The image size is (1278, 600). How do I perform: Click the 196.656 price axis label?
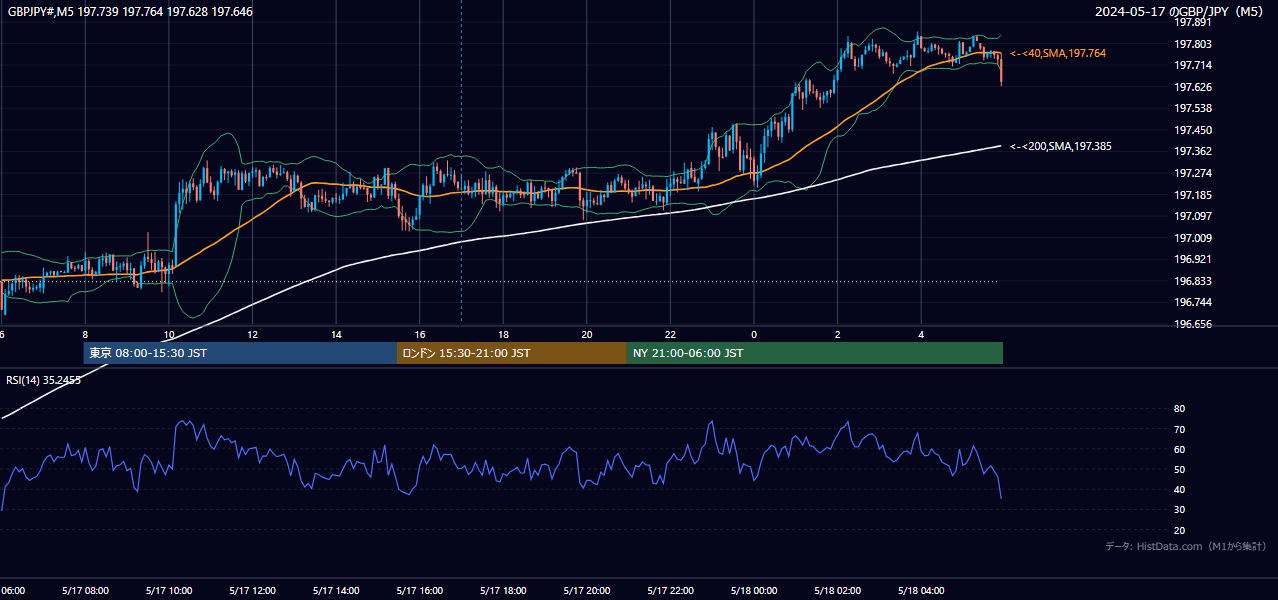click(1193, 324)
